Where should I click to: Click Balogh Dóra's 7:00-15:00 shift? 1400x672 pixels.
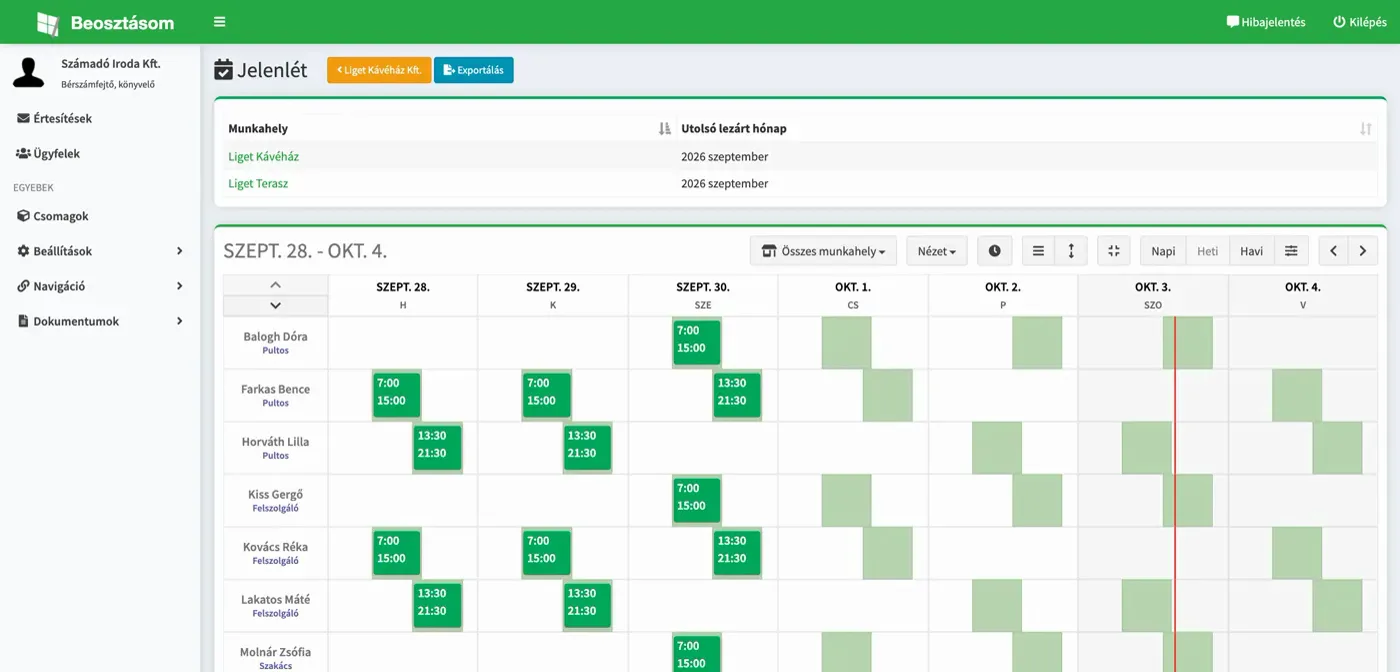point(696,340)
